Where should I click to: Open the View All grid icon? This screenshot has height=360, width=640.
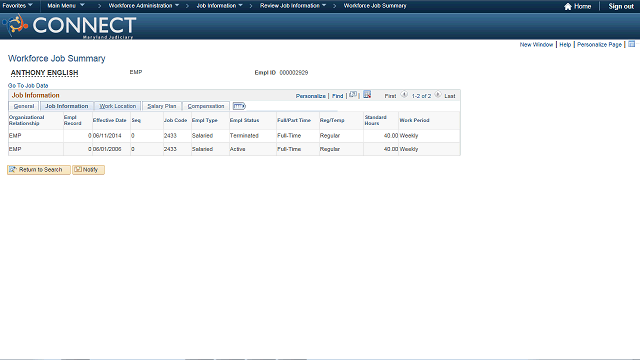point(353,95)
